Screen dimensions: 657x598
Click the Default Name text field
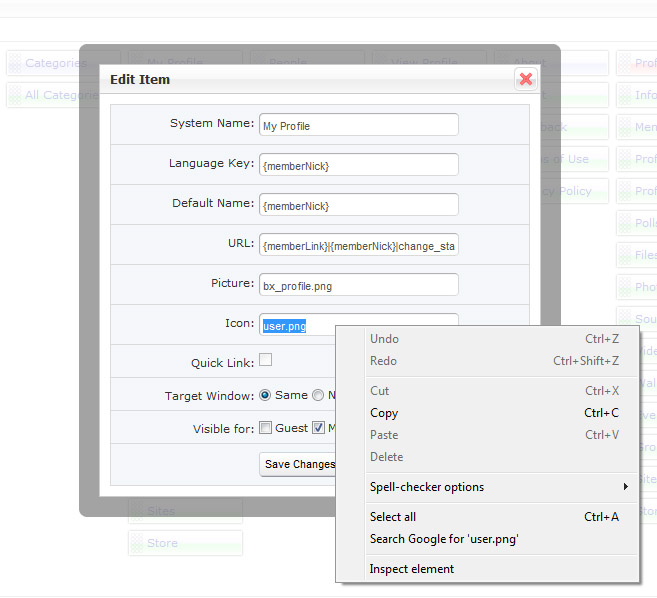(358, 205)
